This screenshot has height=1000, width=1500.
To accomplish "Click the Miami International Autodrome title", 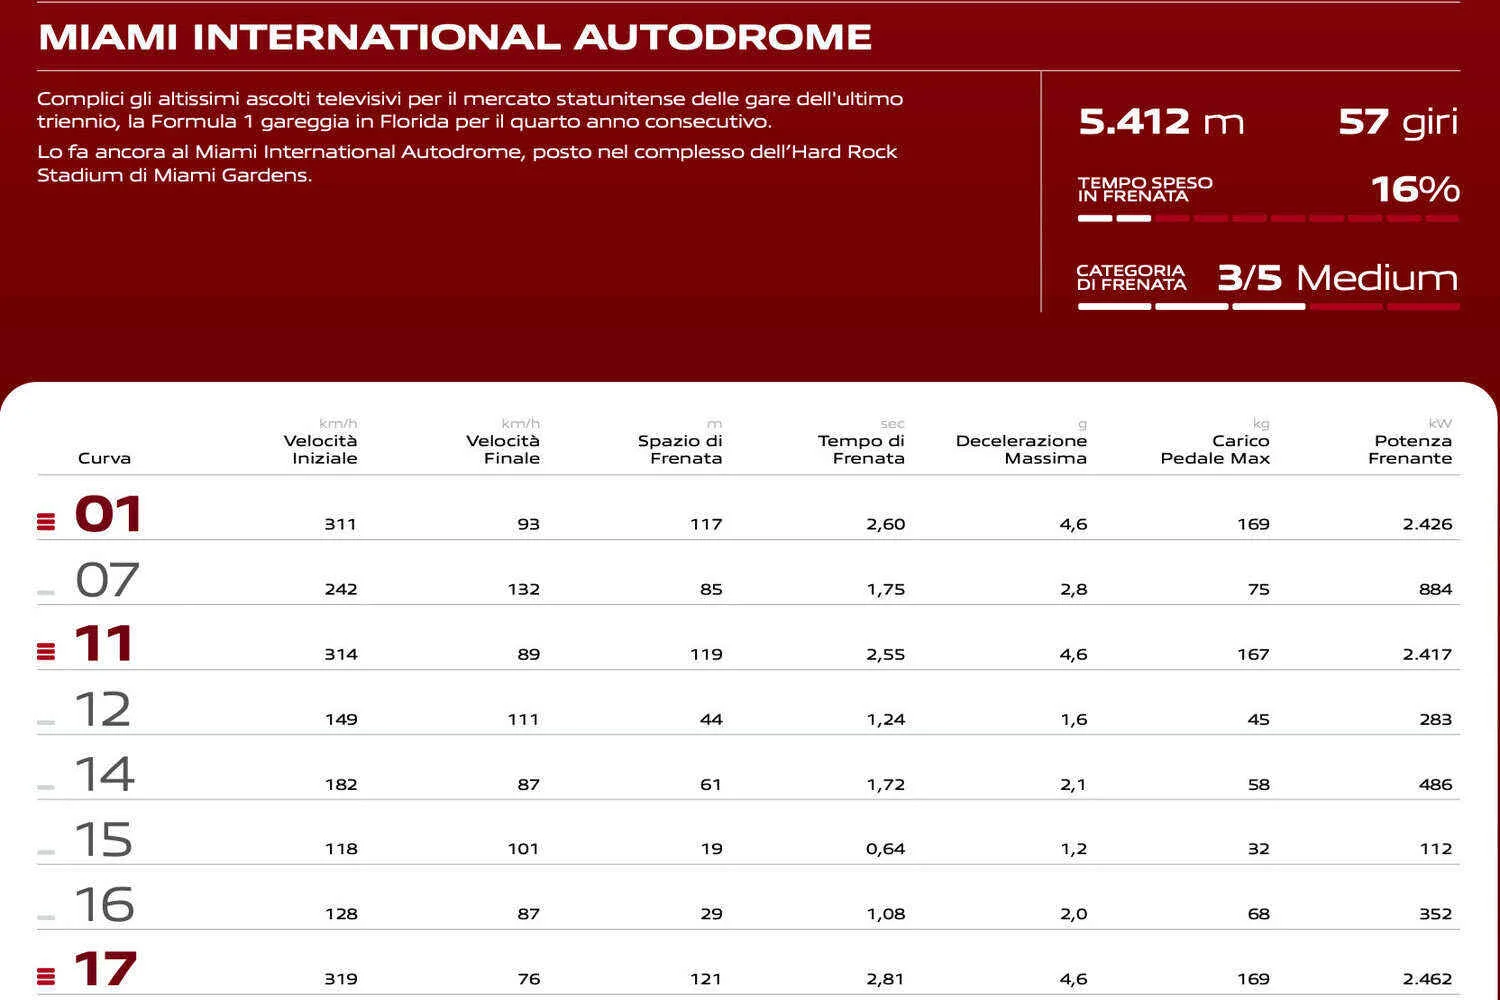I will 455,37.
